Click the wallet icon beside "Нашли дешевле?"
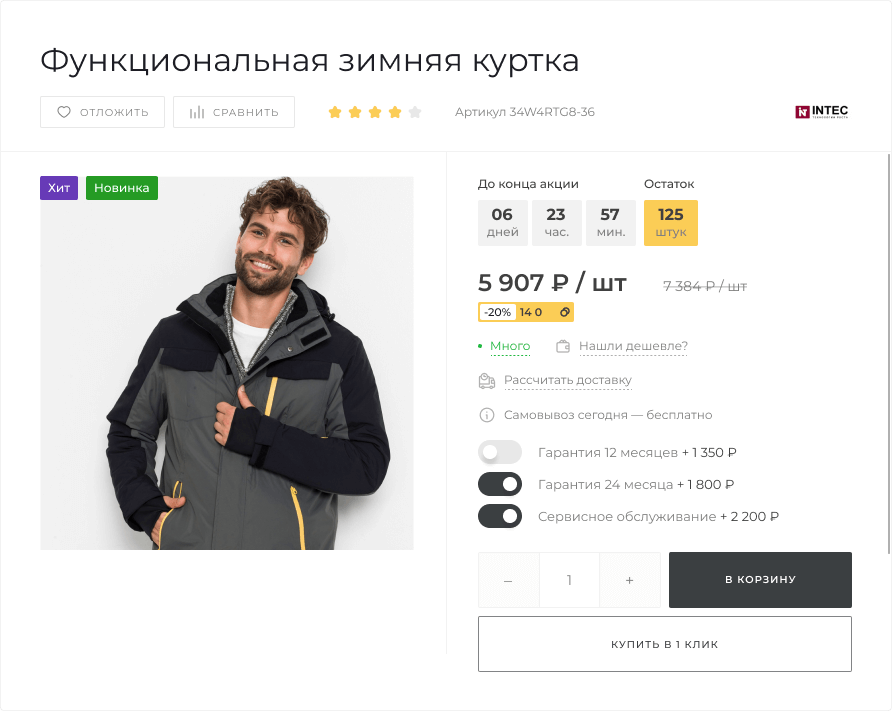Viewport: 892px width, 711px height. 562,346
